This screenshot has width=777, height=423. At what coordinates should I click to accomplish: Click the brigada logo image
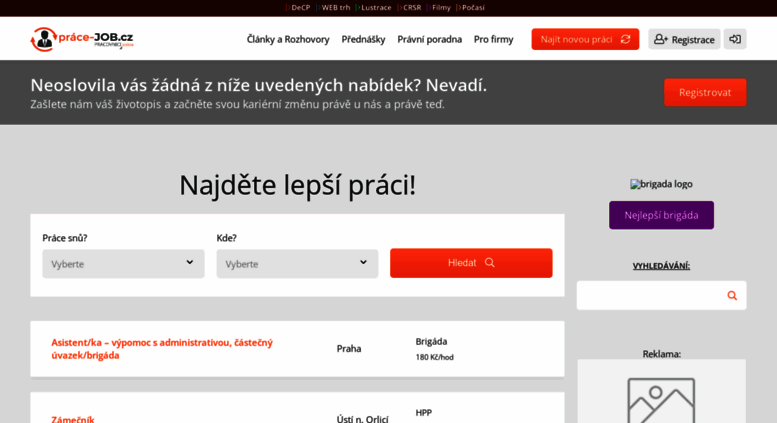click(x=661, y=184)
